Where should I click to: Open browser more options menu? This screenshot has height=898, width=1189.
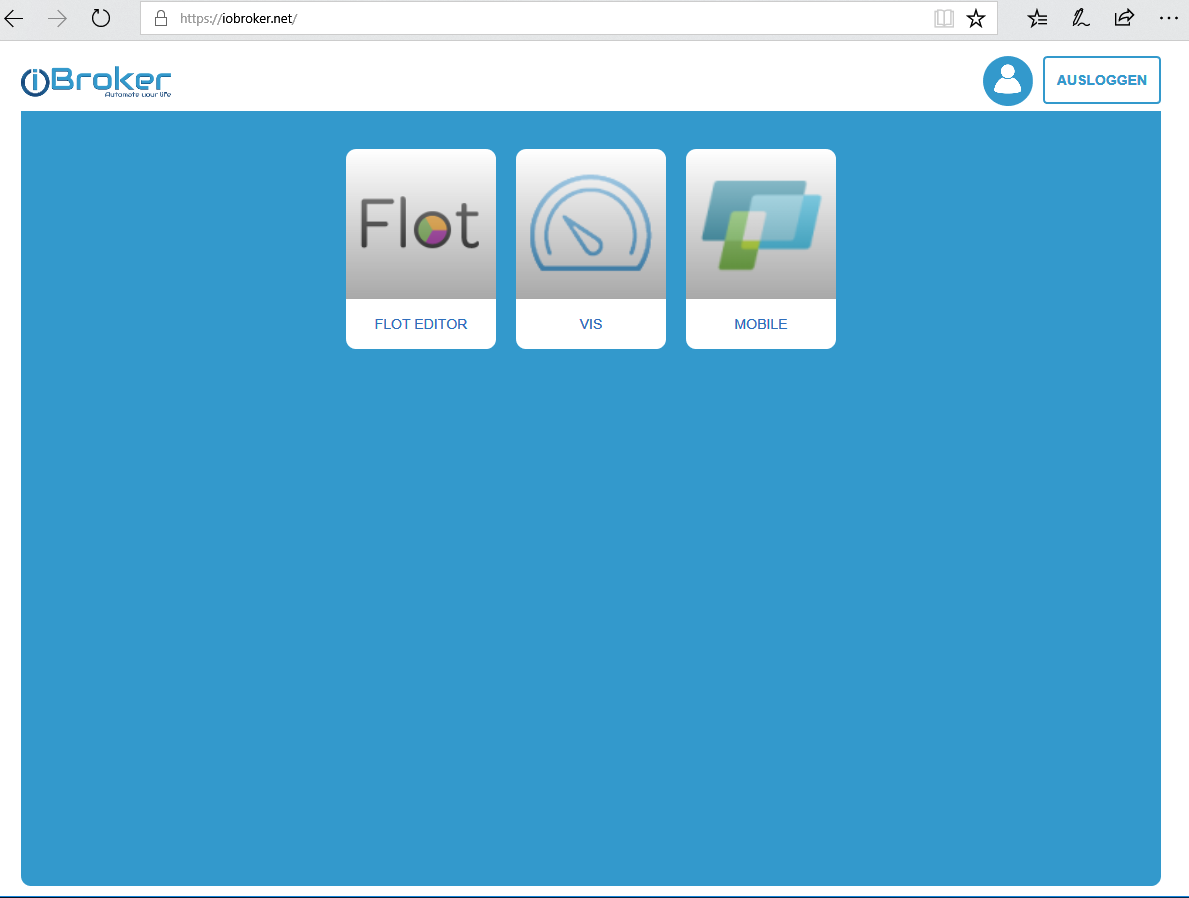(x=1169, y=18)
